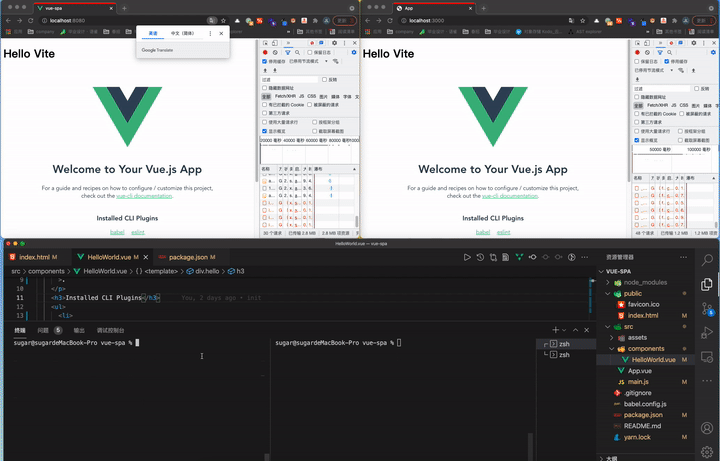Open Source Control view in activity bar
This screenshot has width=720, height=461.
click(707, 309)
